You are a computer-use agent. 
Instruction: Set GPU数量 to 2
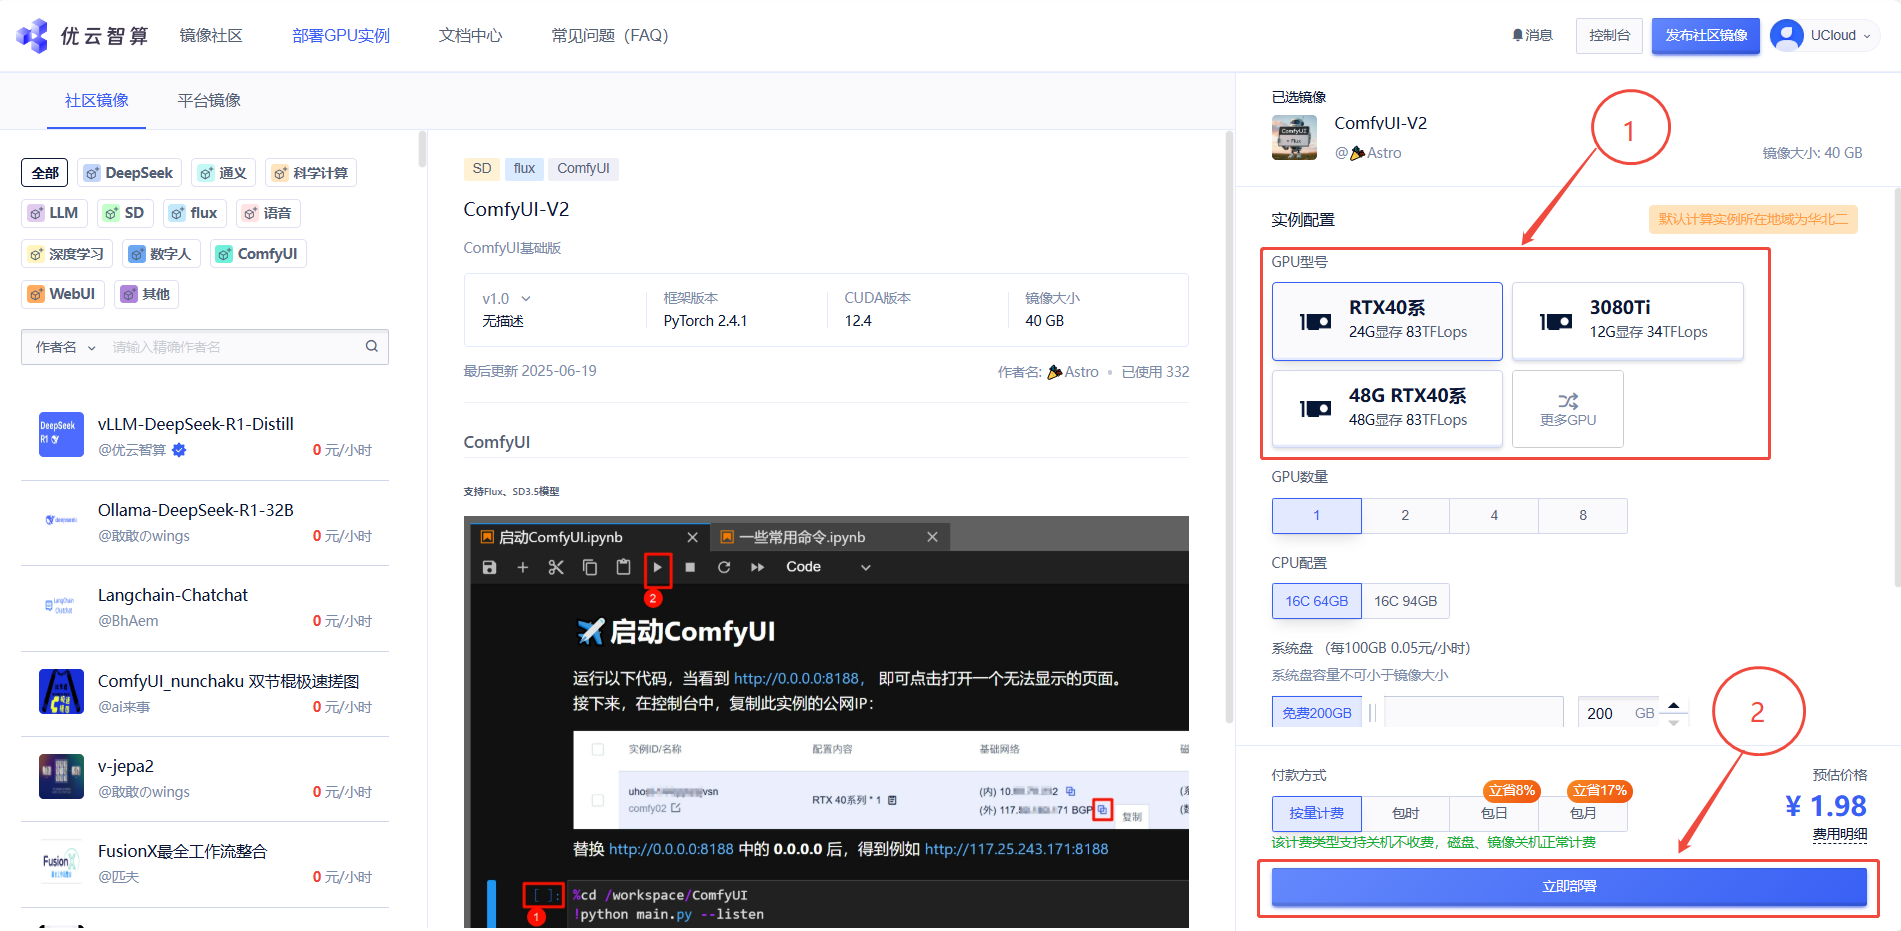[x=1405, y=515]
